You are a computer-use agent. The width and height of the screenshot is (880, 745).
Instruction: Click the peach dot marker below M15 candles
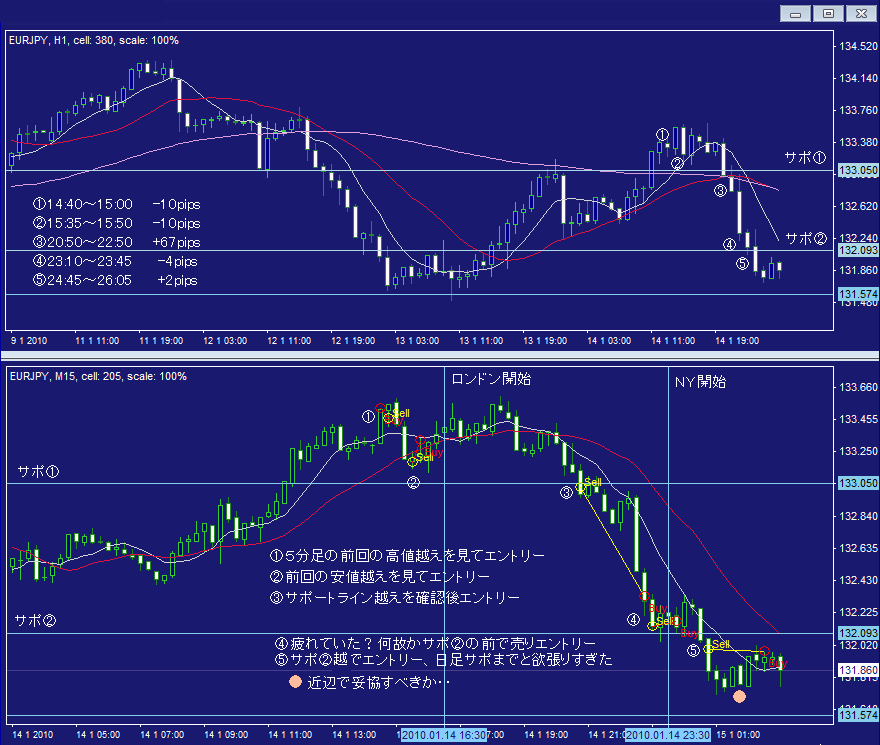pyautogui.click(x=740, y=697)
